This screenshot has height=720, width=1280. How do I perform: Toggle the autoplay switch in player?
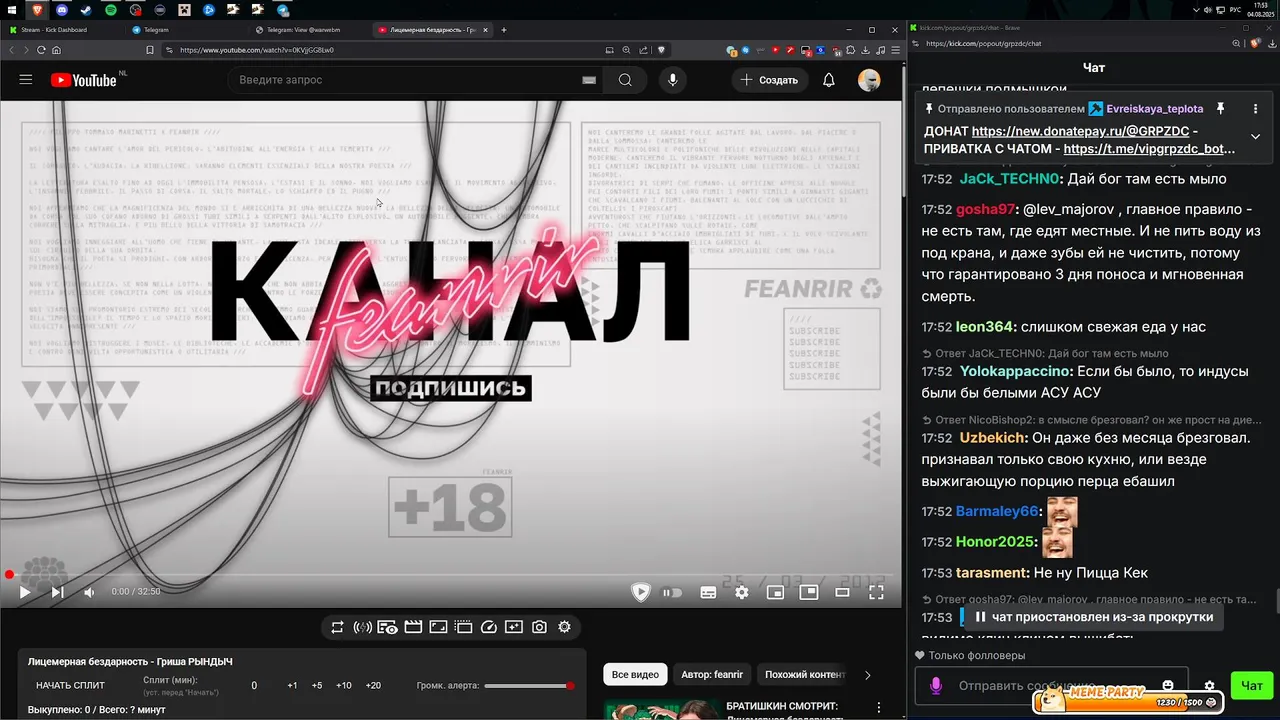pos(672,592)
